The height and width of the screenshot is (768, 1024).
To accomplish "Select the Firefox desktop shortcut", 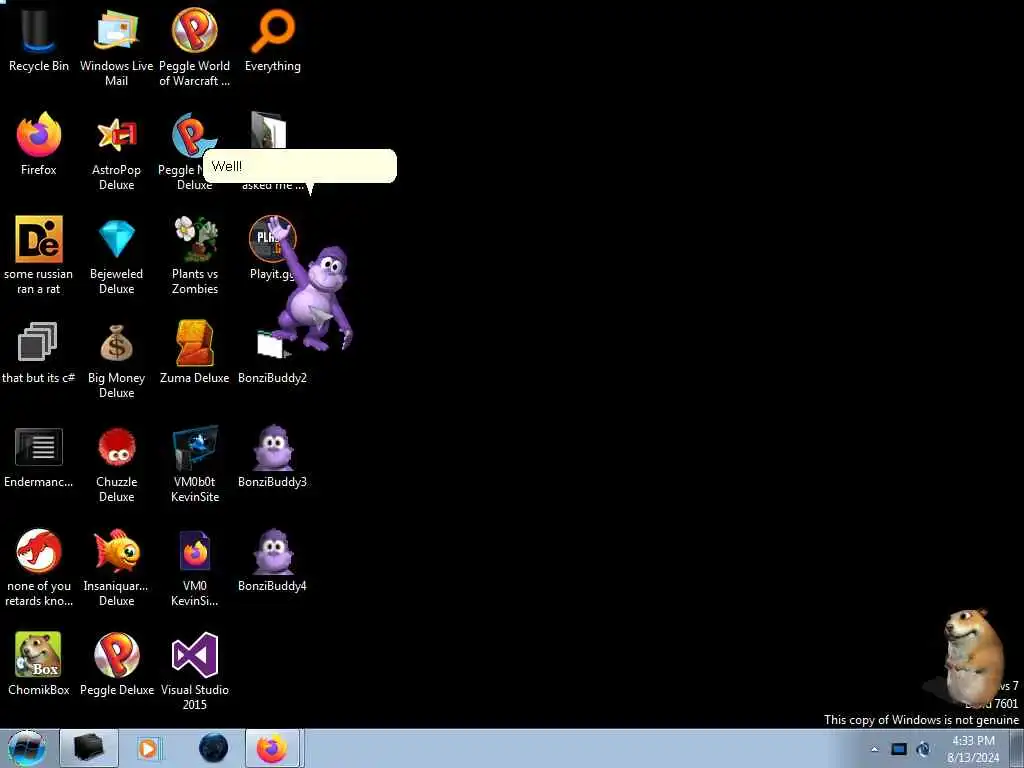I will [39, 144].
